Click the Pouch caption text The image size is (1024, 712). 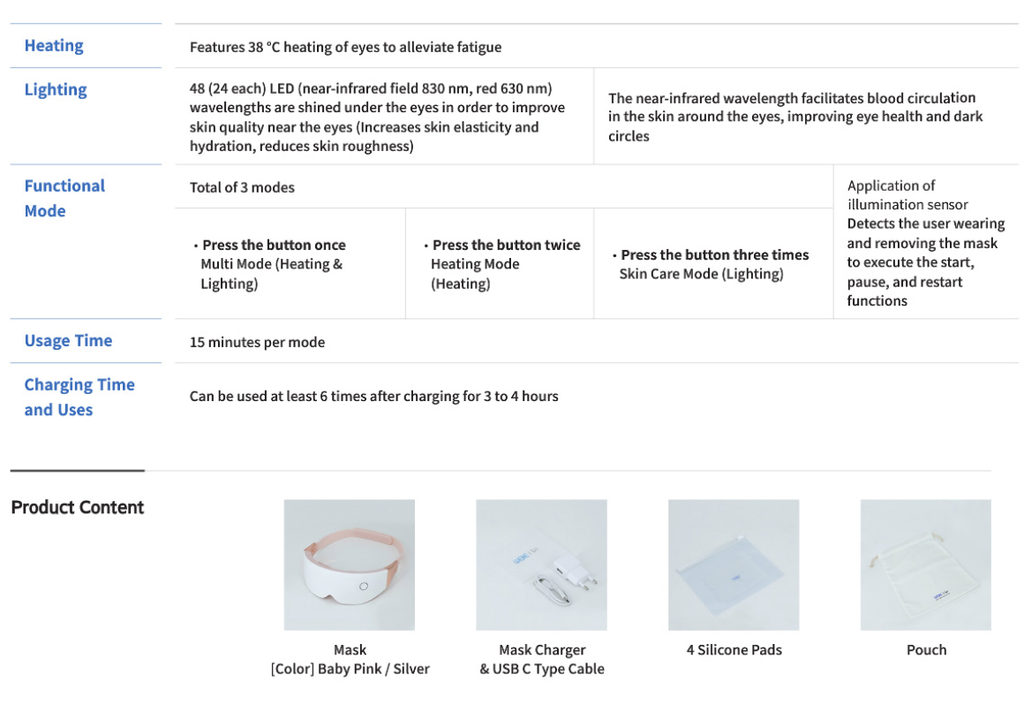click(926, 650)
